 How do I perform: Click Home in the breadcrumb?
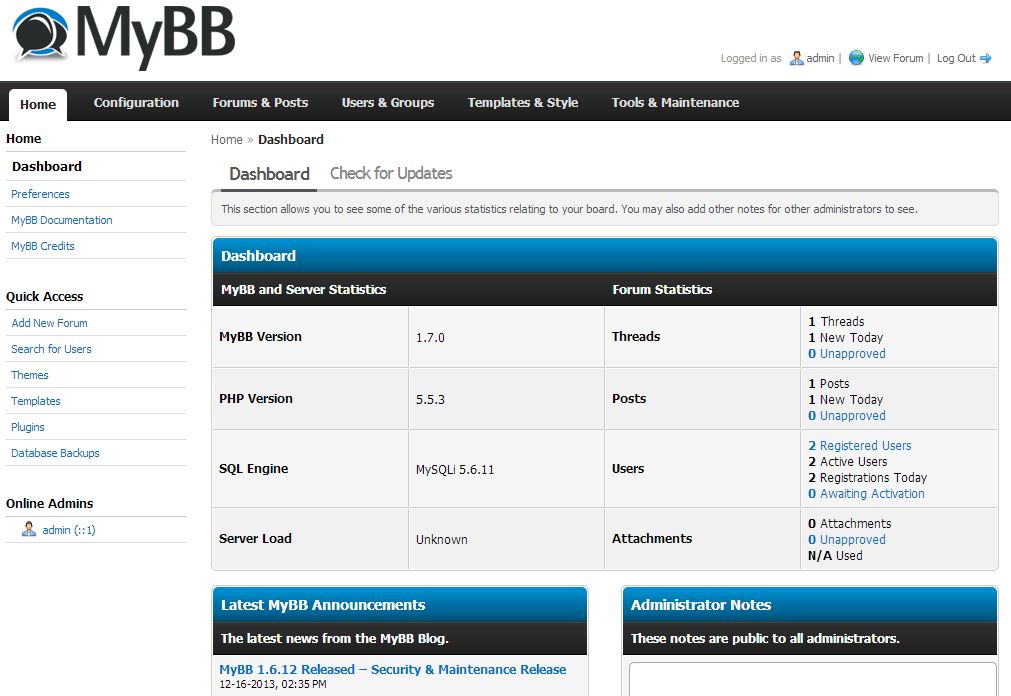[x=227, y=139]
